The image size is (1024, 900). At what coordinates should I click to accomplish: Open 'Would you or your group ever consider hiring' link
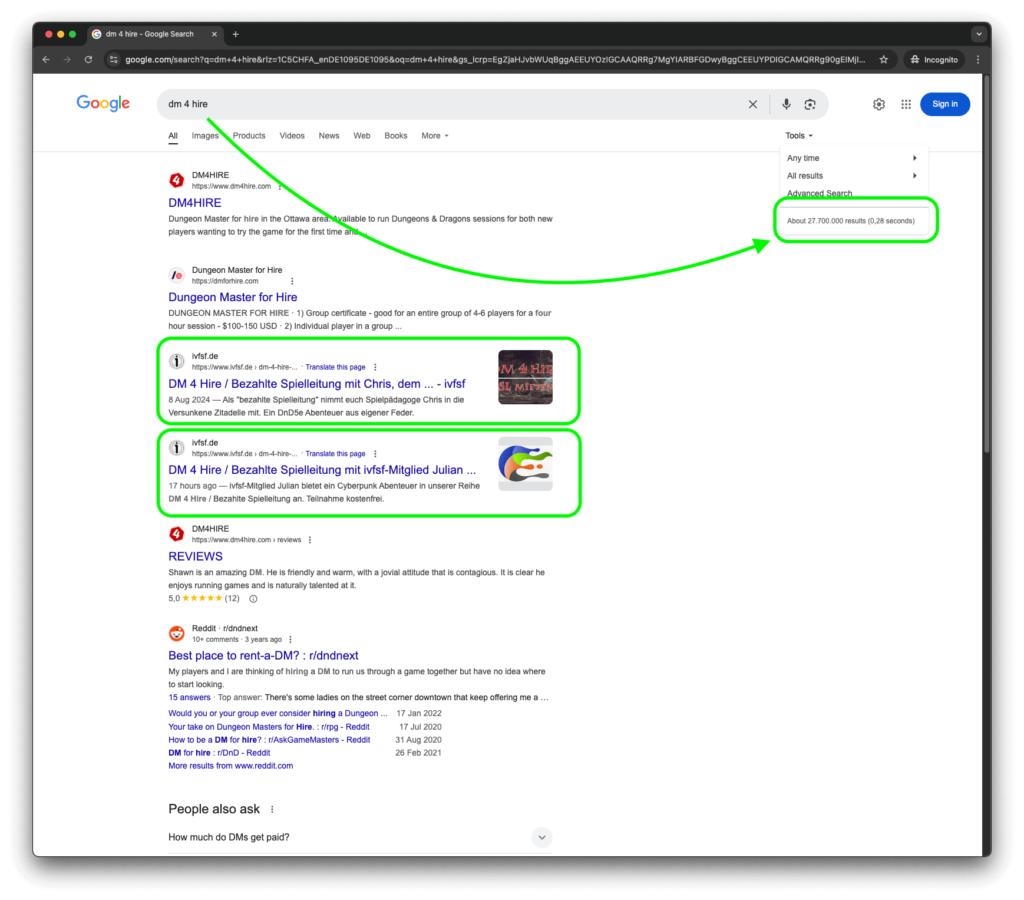click(278, 713)
